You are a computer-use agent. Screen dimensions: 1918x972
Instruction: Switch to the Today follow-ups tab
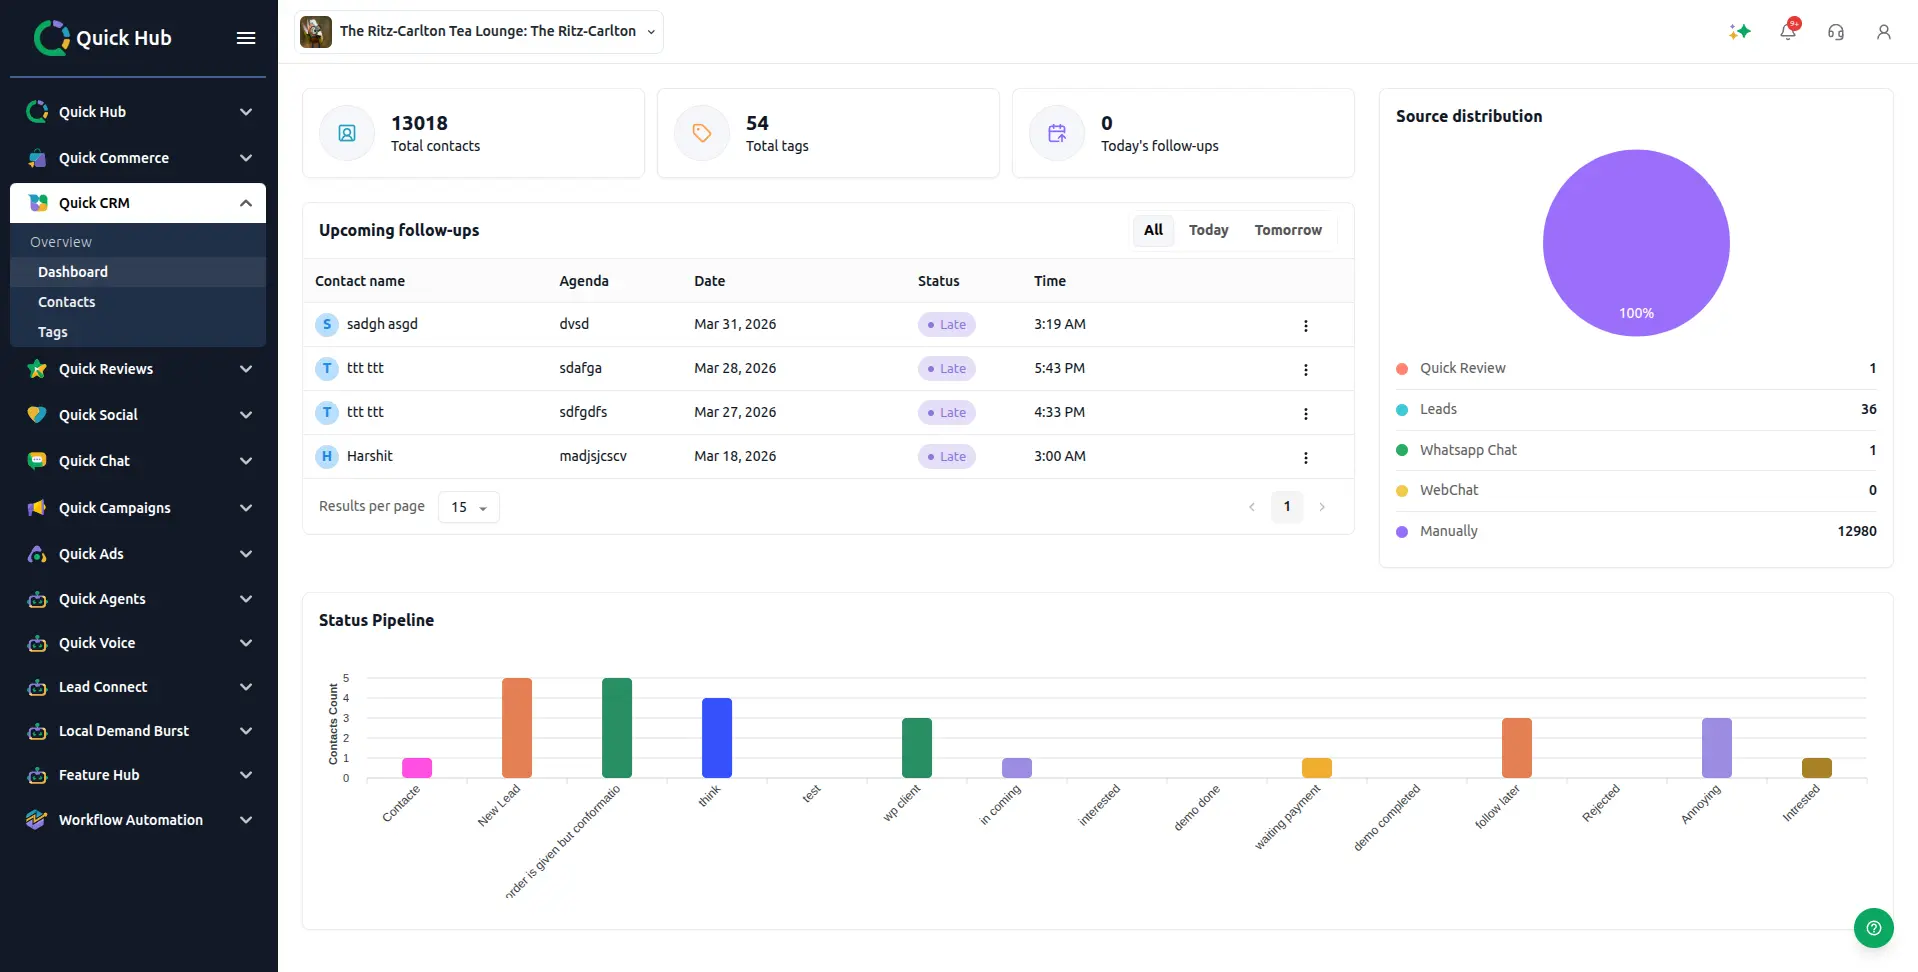pos(1208,230)
